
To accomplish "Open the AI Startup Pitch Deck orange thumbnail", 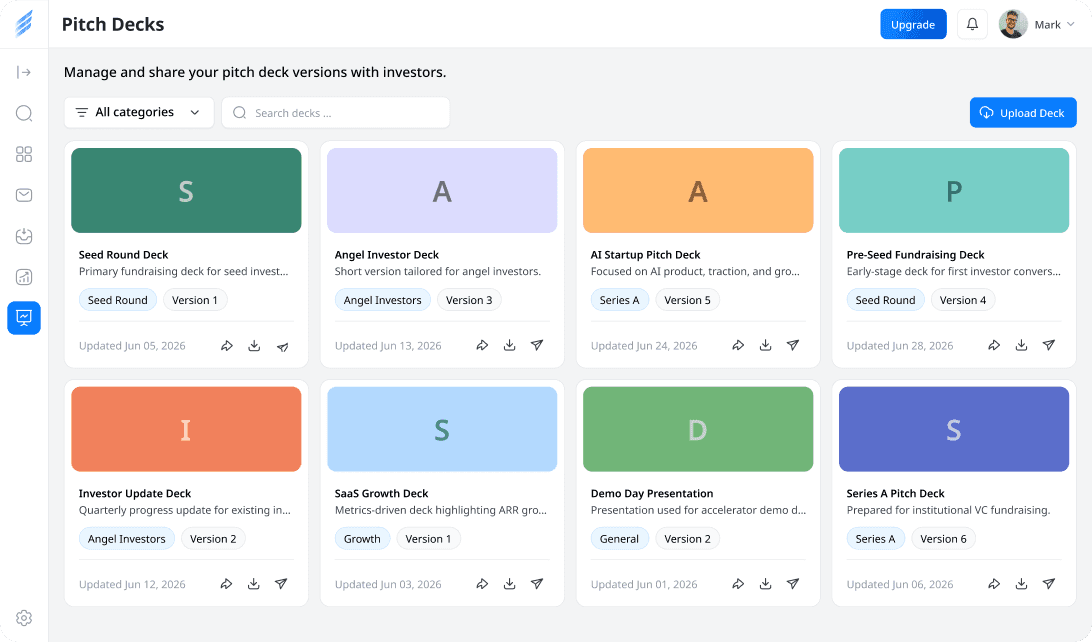I will 698,190.
